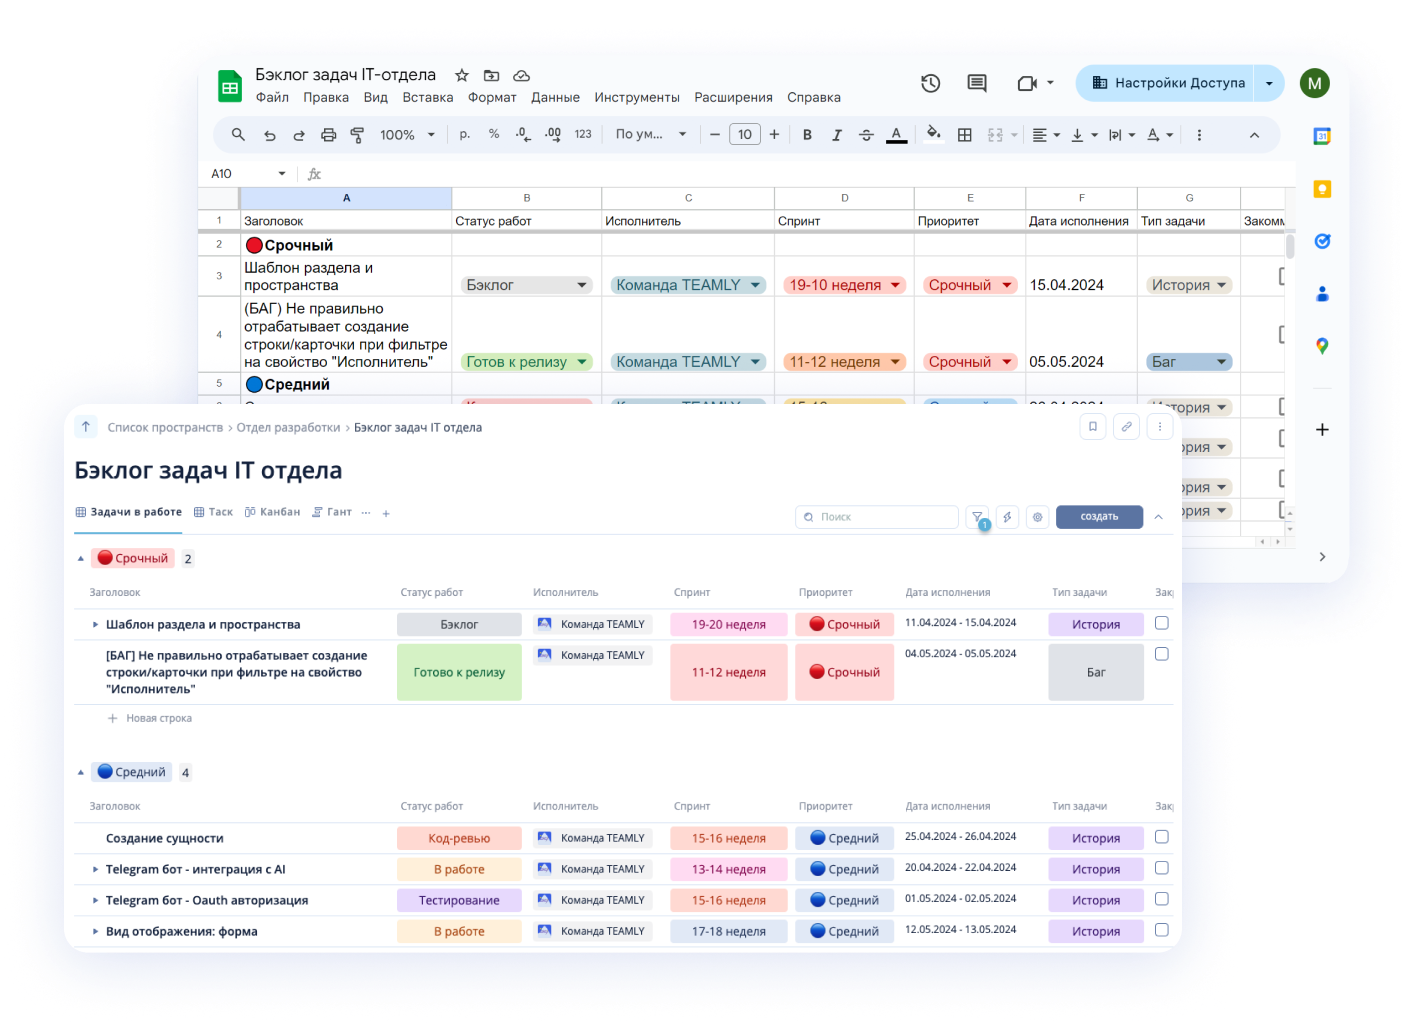Open Google Keep icon in side panel

1322,189
